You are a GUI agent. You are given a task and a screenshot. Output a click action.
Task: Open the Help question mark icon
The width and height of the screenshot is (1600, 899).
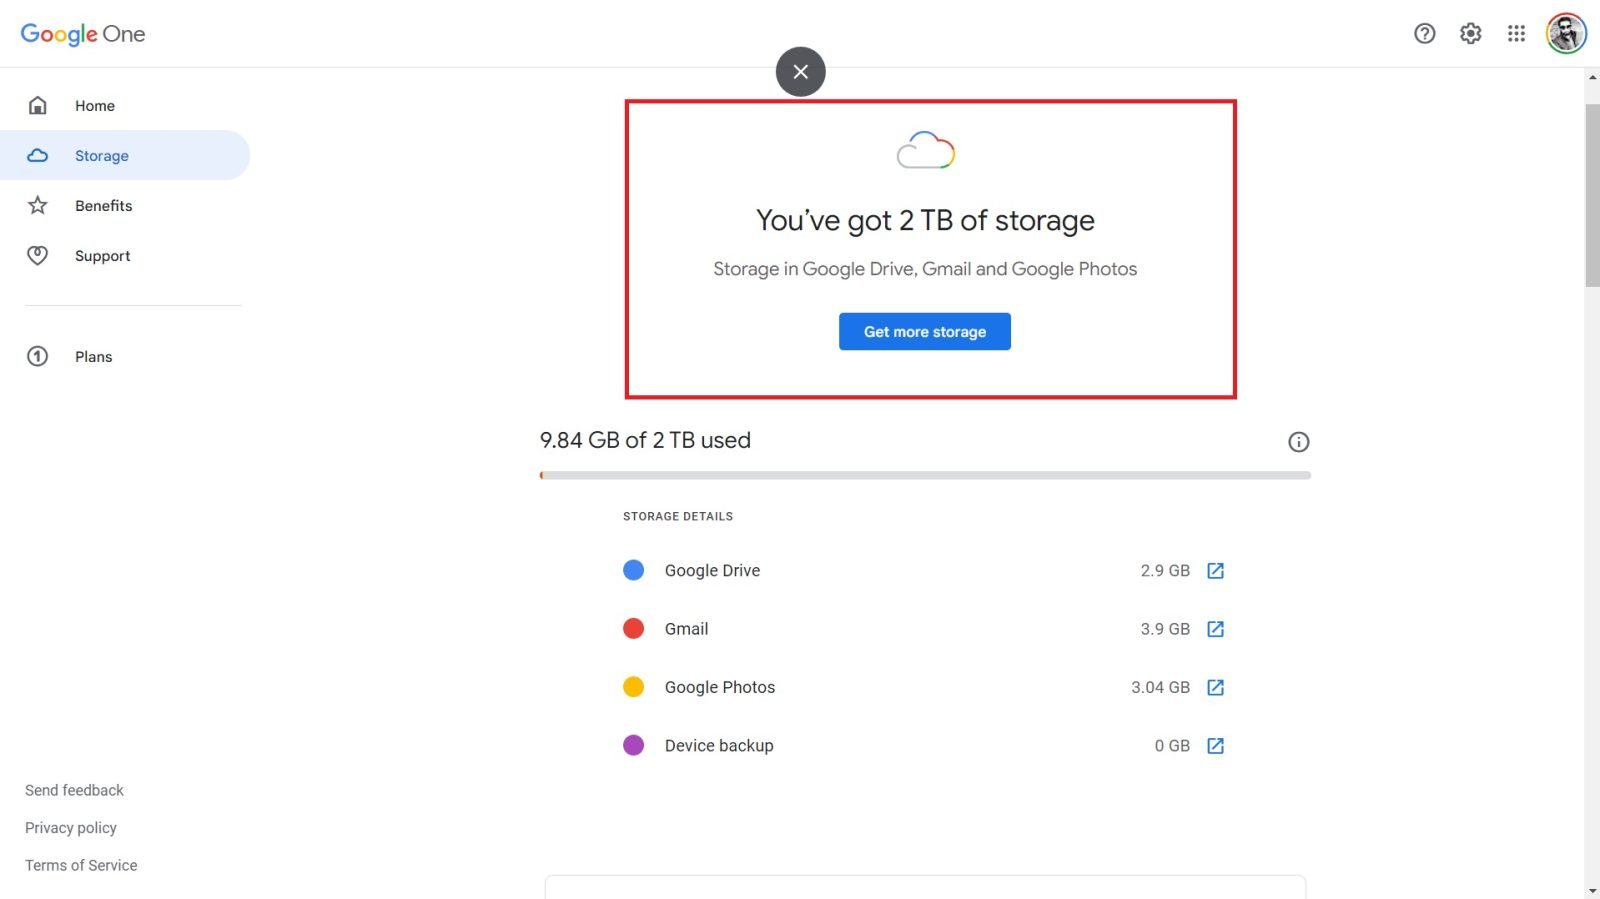point(1424,34)
